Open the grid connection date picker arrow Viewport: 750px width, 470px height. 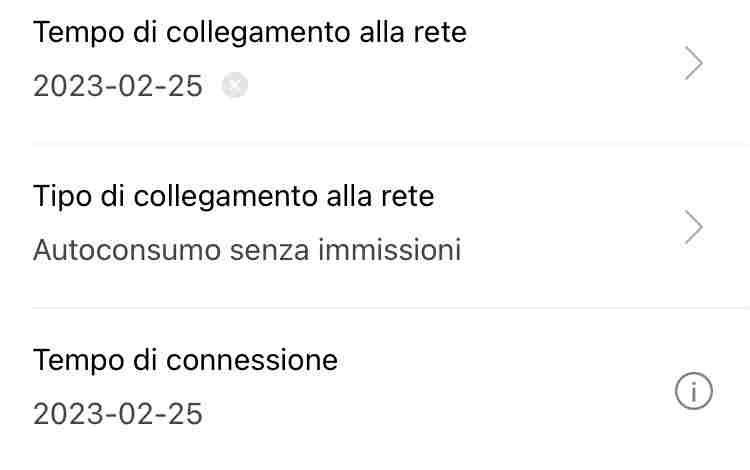(x=694, y=64)
